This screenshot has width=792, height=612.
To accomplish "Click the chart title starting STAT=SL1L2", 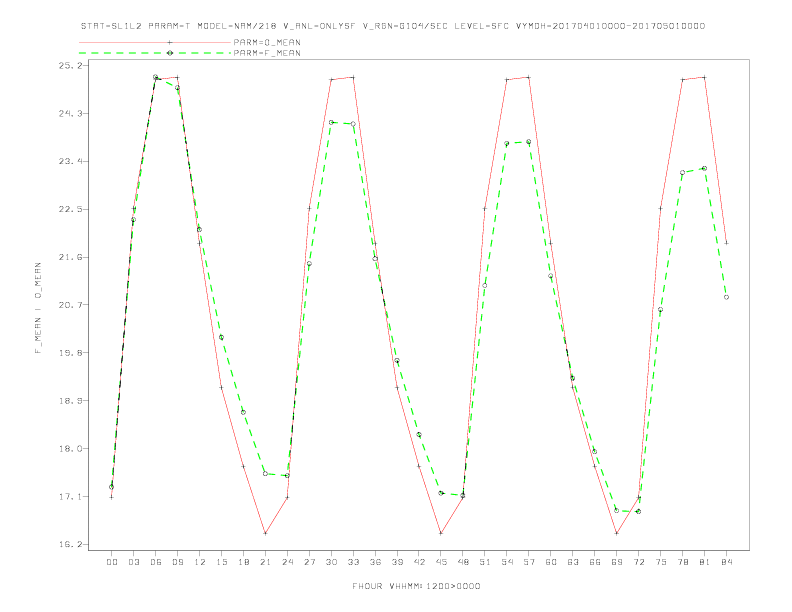I will [x=393, y=26].
